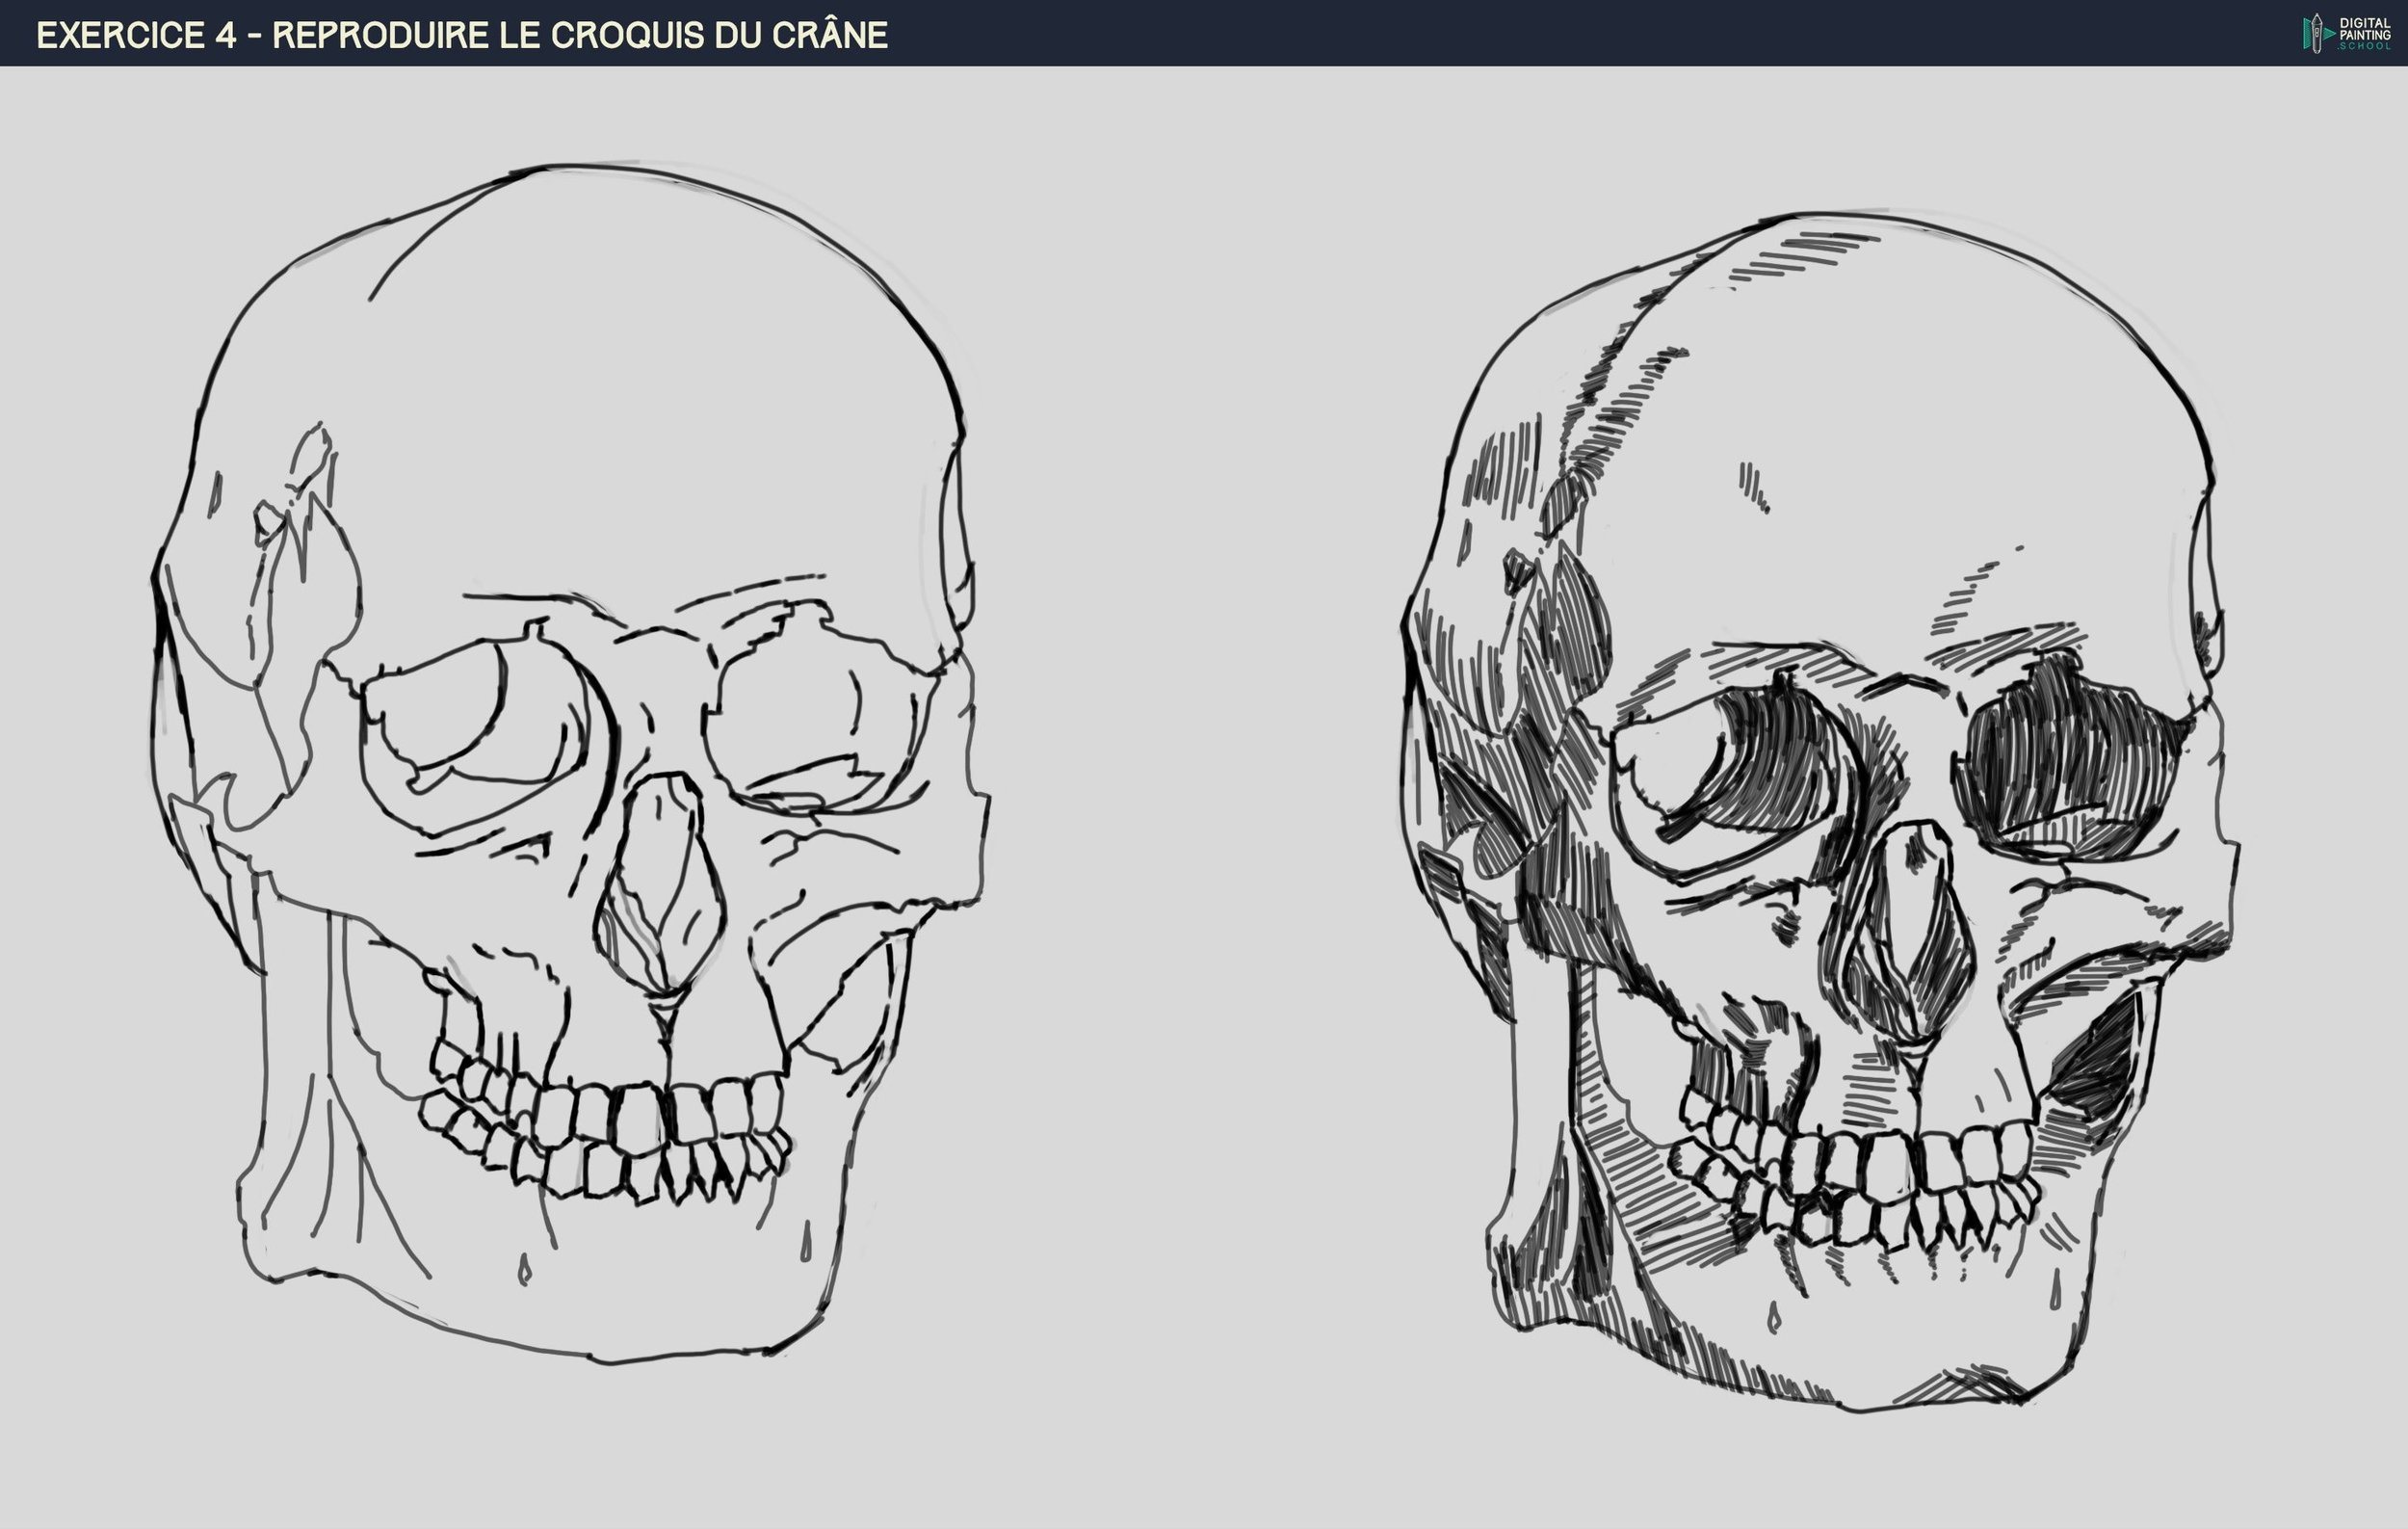Click the stylus pen logo icon

2316,33
